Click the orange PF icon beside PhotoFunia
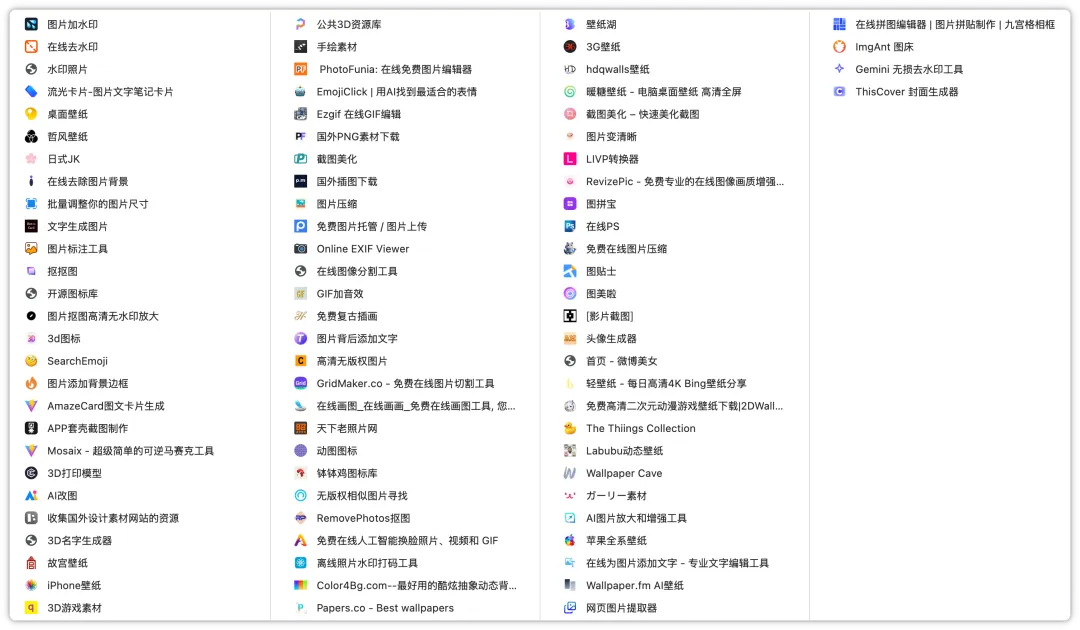This screenshot has width=1080, height=630. coord(300,70)
